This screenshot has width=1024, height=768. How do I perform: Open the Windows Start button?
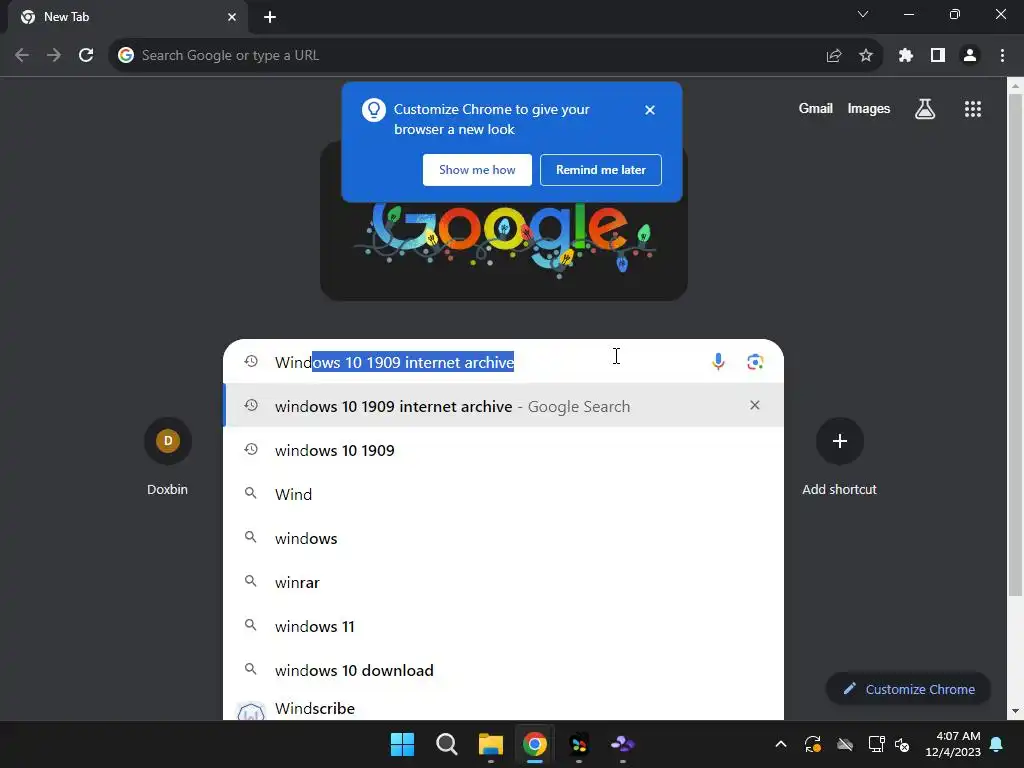pyautogui.click(x=402, y=744)
